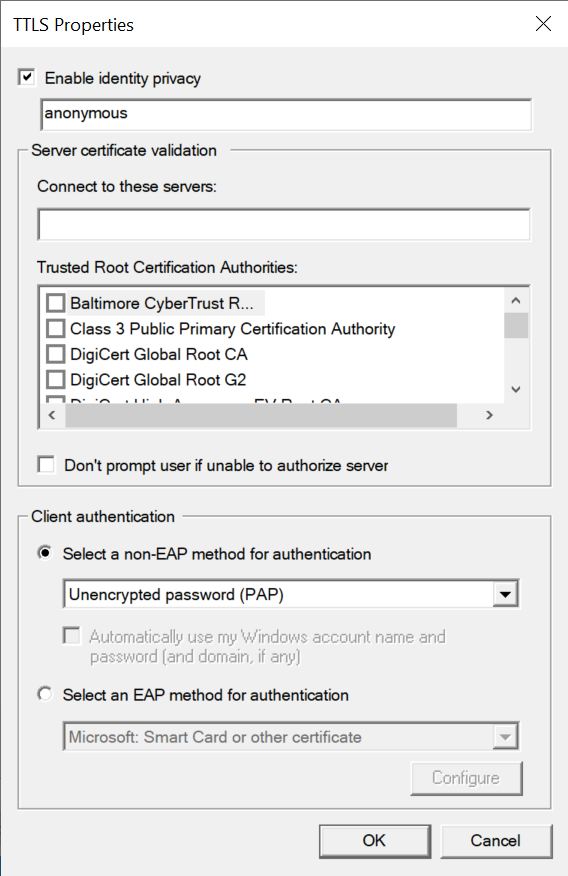Click certificate list scroll up arrow
568x876 pixels.
point(516,301)
